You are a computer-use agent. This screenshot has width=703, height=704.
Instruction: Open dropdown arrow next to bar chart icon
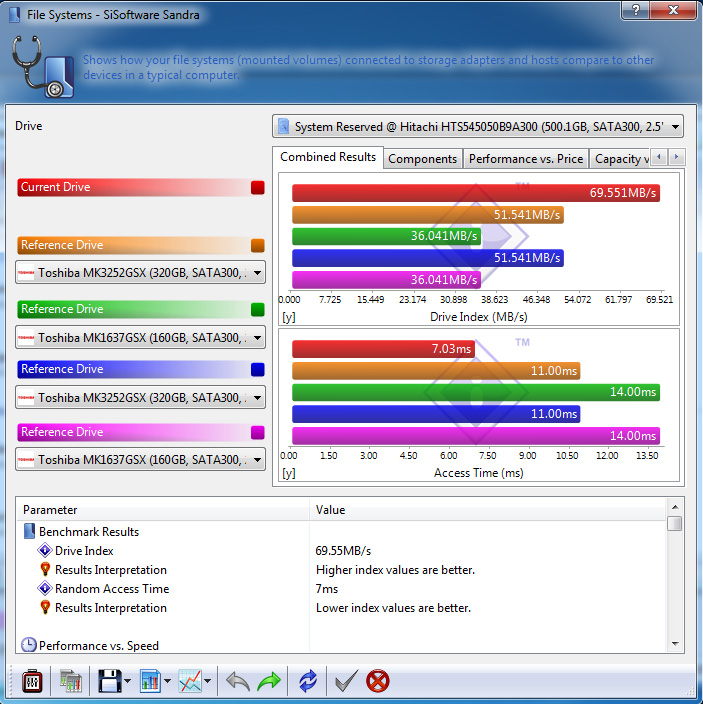click(167, 682)
